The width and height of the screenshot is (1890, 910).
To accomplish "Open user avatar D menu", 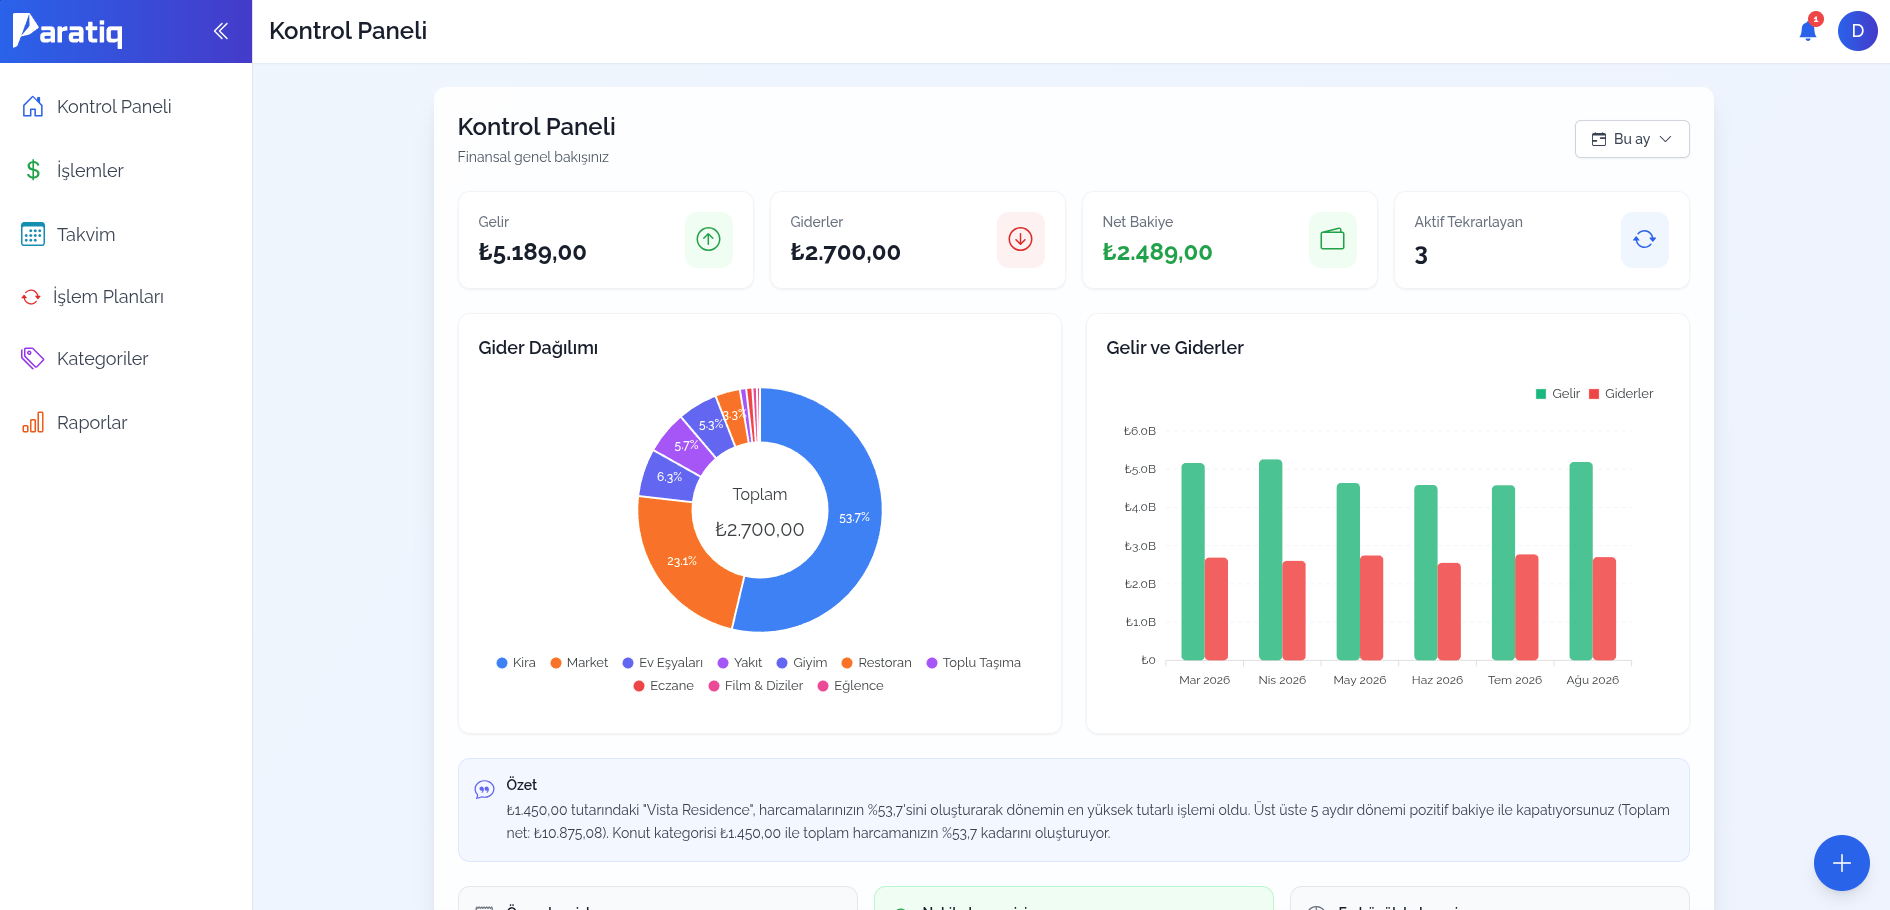I will click(1857, 31).
